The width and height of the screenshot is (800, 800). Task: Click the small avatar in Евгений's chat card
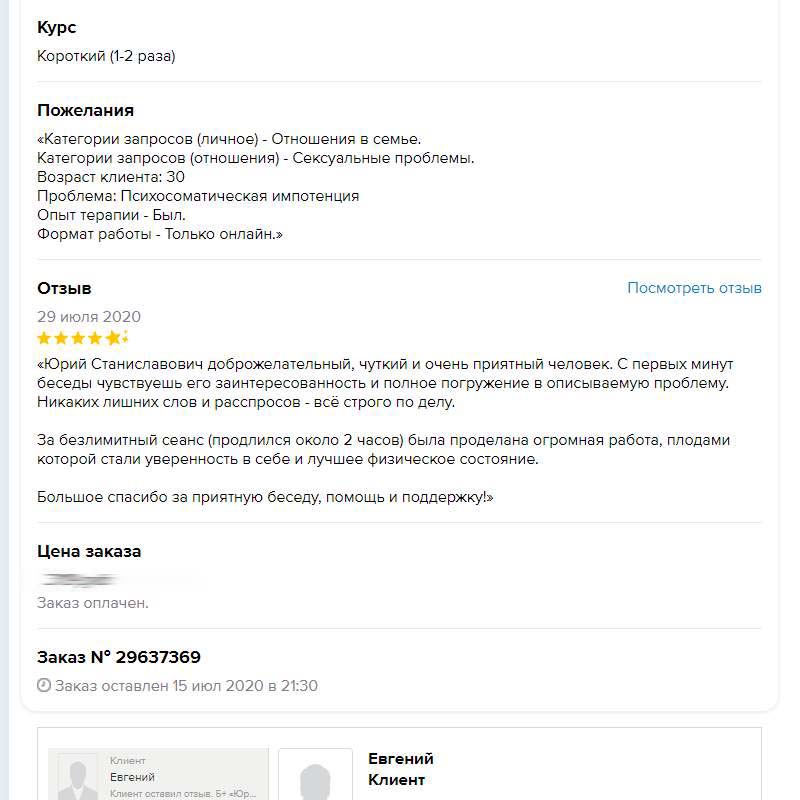pos(78,776)
